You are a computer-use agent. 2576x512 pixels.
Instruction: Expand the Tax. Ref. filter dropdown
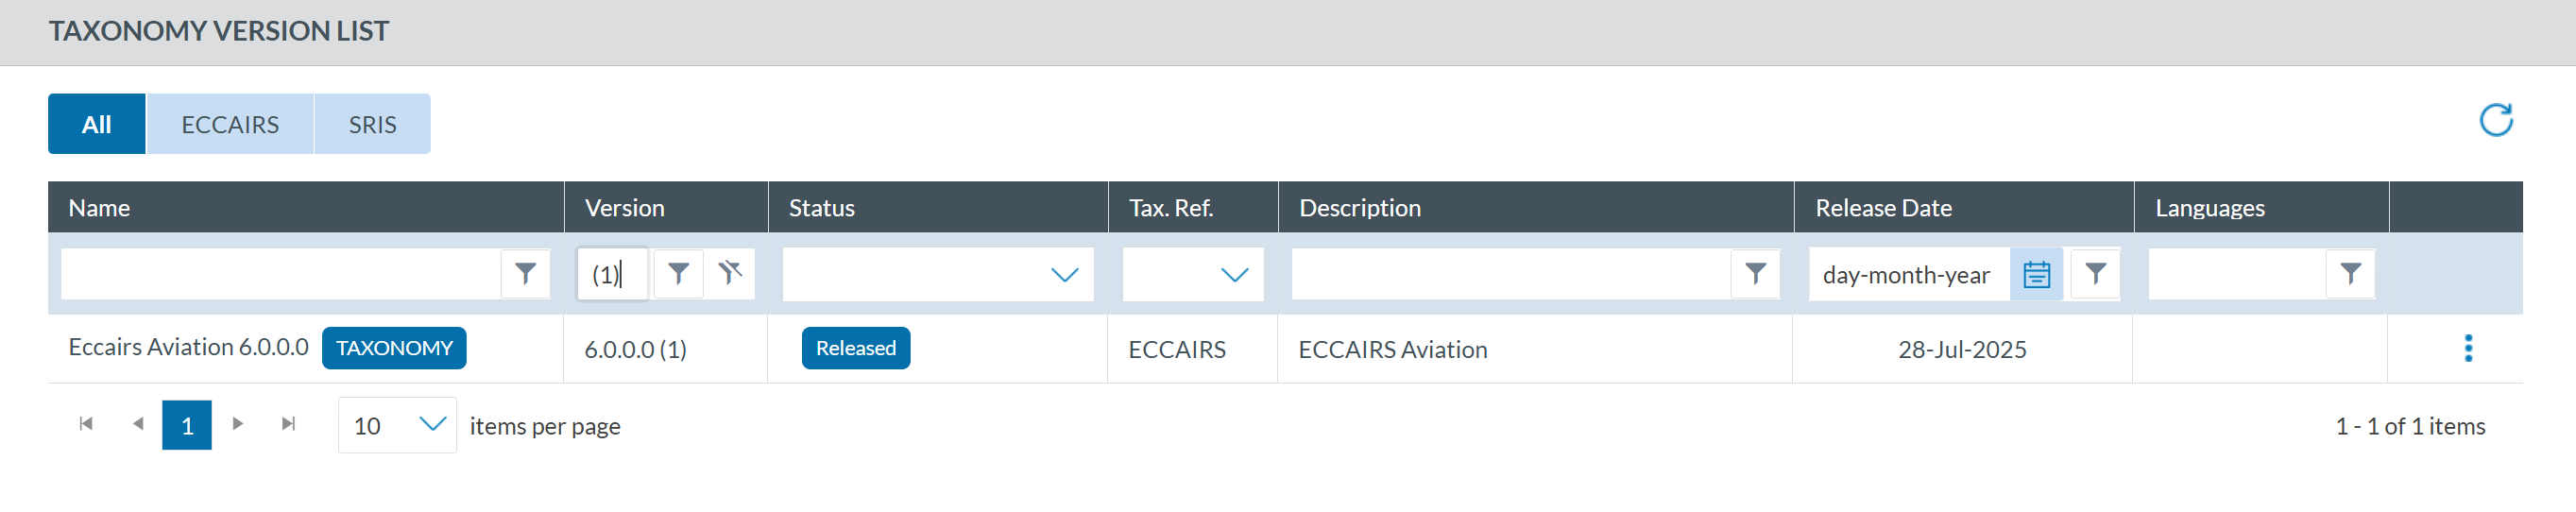click(1234, 274)
